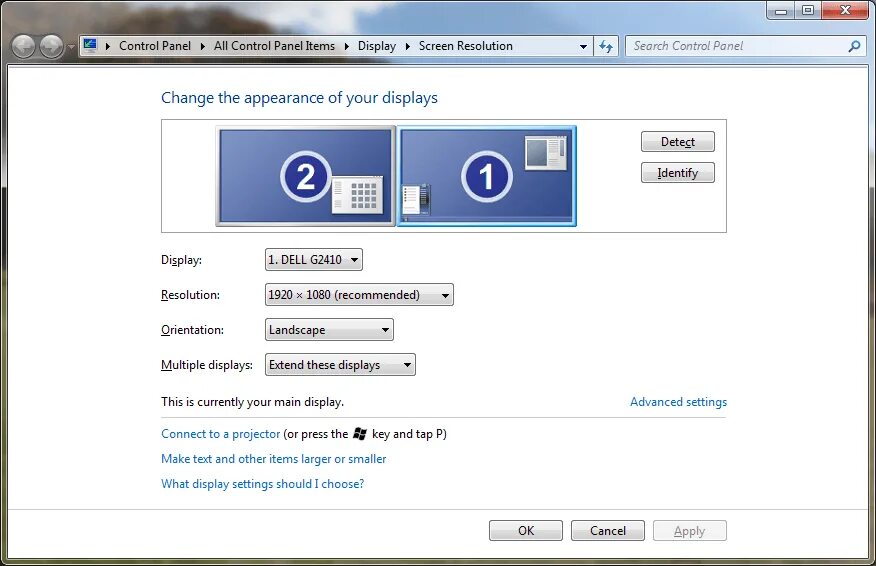Screen dimensions: 876x566
Task: Go back with the Back arrow button
Action: tap(23, 46)
